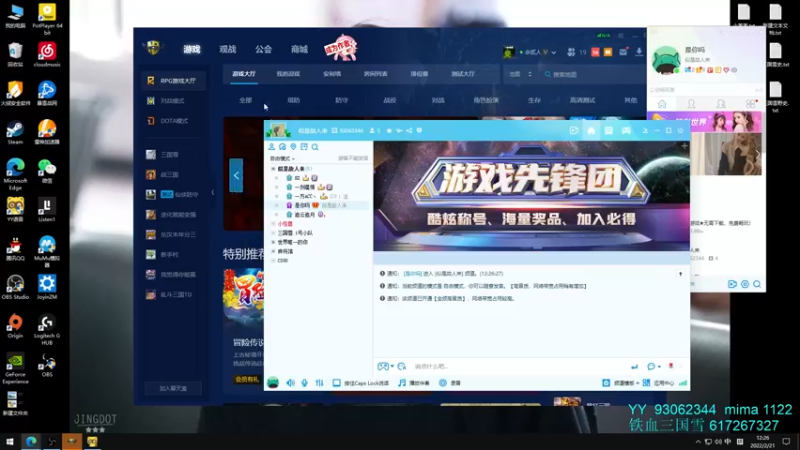Switch to the 观战 main tab
This screenshot has height=450, width=800.
228,49
